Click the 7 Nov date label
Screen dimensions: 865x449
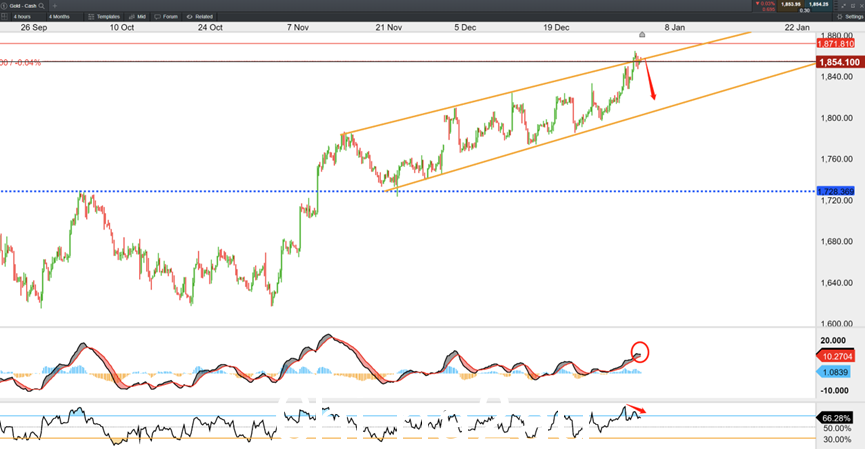click(298, 27)
